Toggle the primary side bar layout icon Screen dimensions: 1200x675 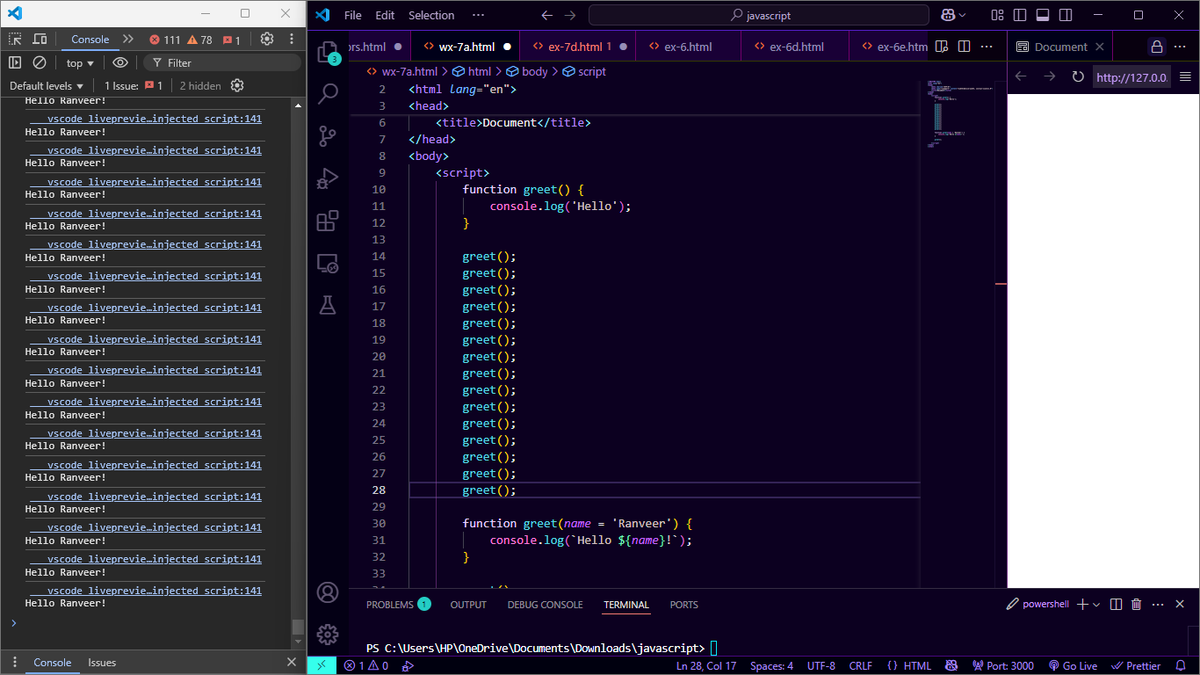pyautogui.click(x=1019, y=15)
